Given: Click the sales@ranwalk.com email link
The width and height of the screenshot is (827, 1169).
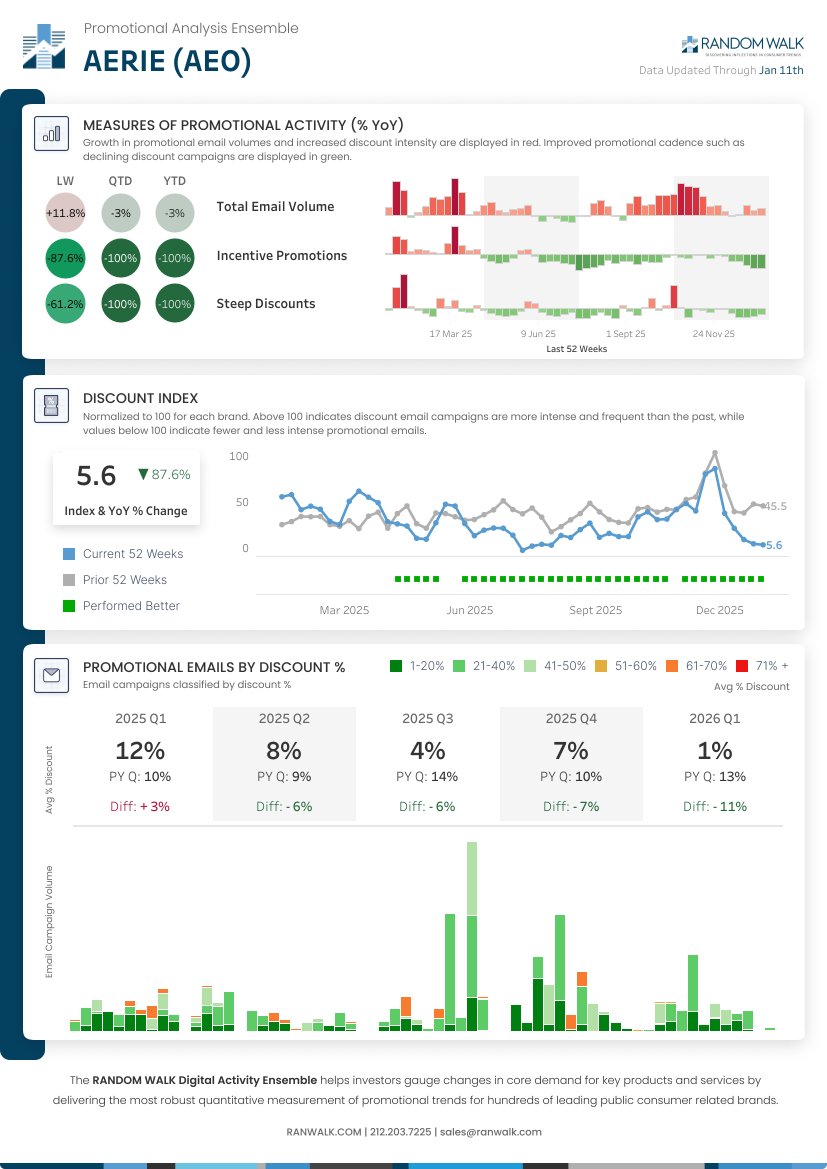Looking at the screenshot, I should (491, 1132).
